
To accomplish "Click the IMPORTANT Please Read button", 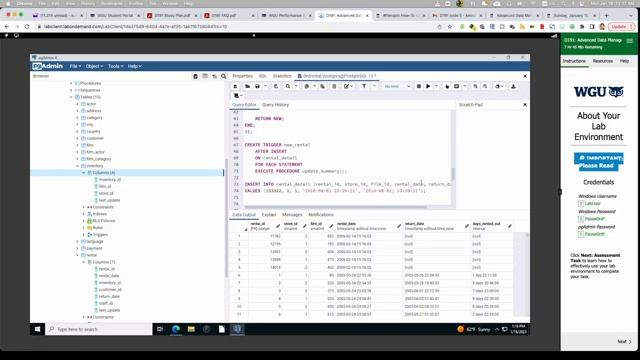I will pos(598,162).
